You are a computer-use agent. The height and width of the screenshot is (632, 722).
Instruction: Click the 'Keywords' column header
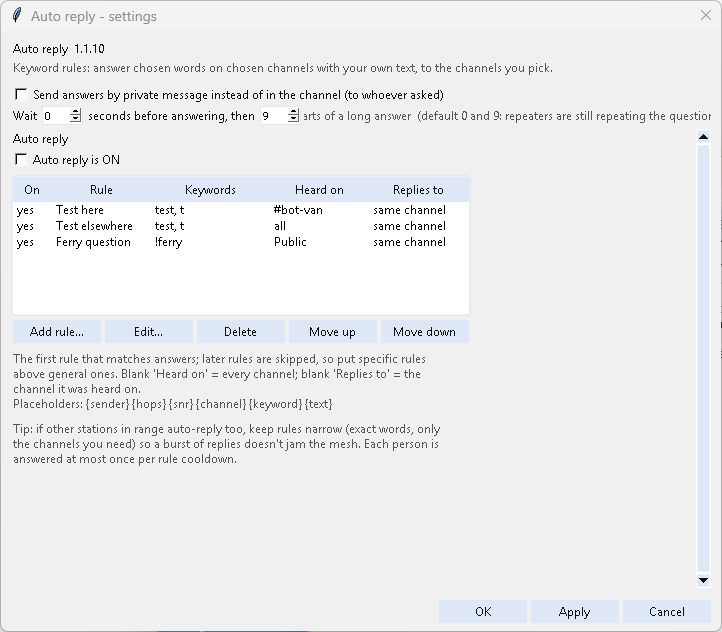(210, 190)
